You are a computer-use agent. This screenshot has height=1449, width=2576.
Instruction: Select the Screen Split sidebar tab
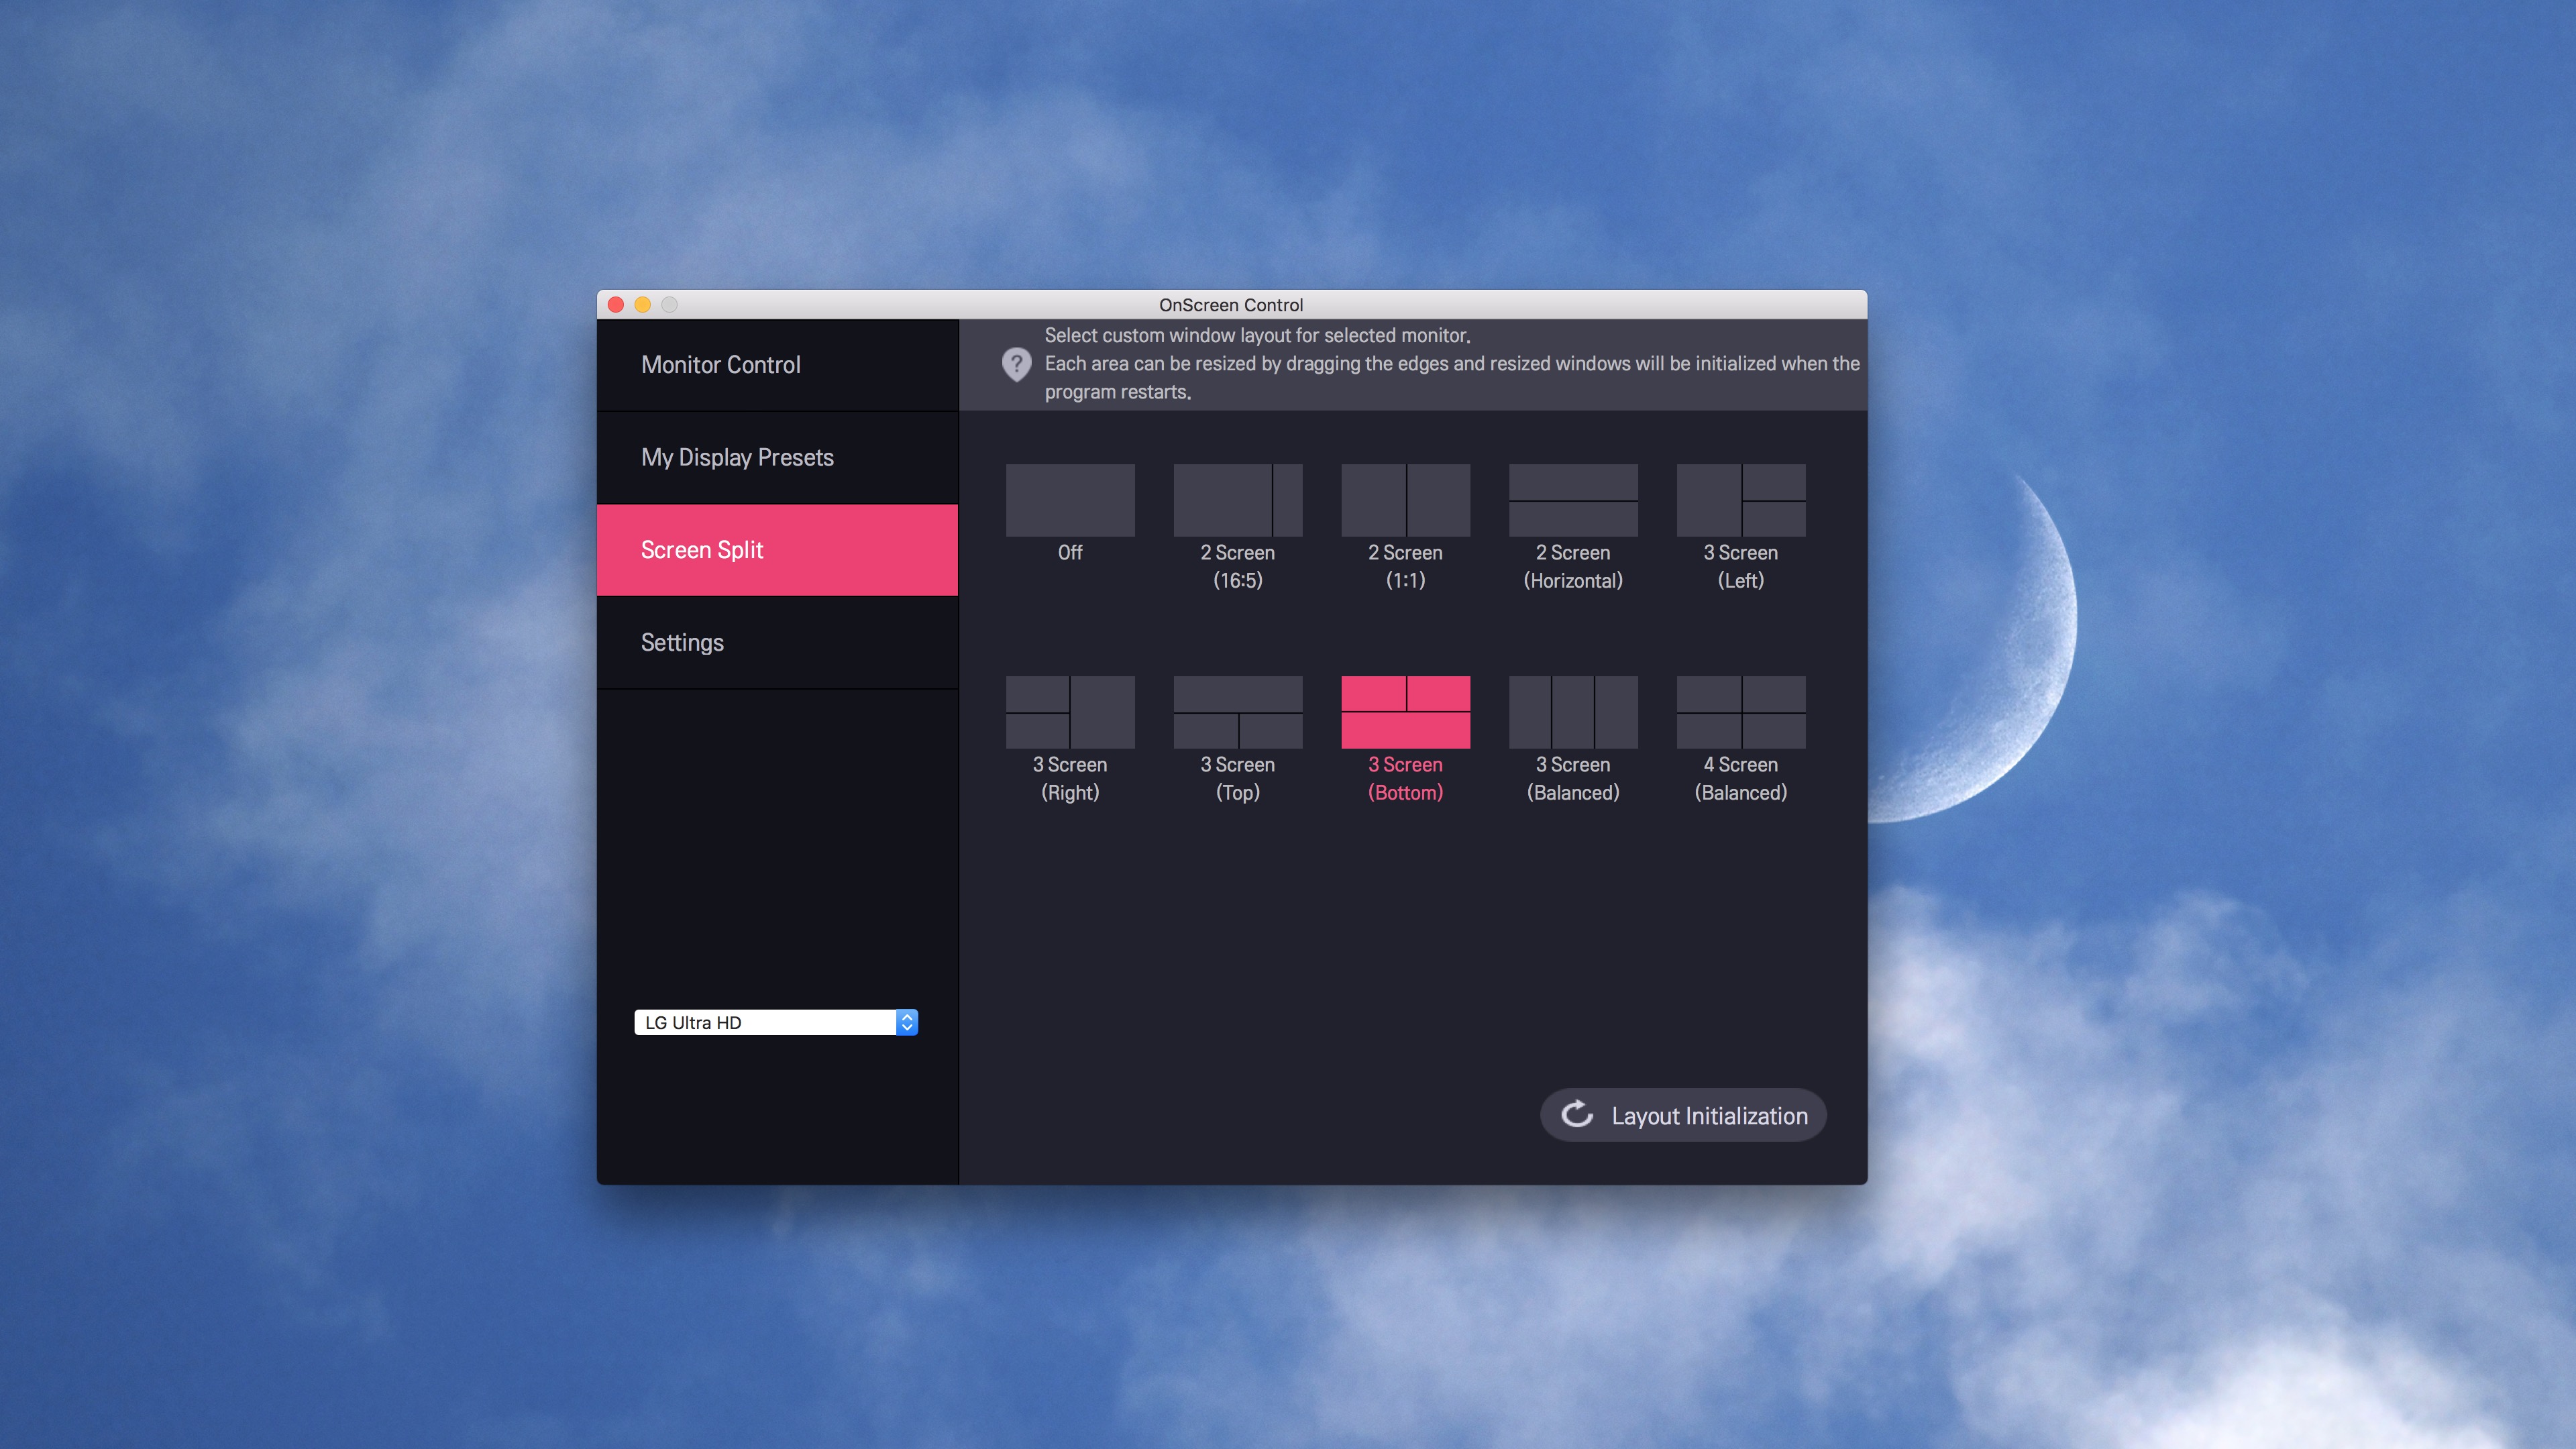pos(702,550)
